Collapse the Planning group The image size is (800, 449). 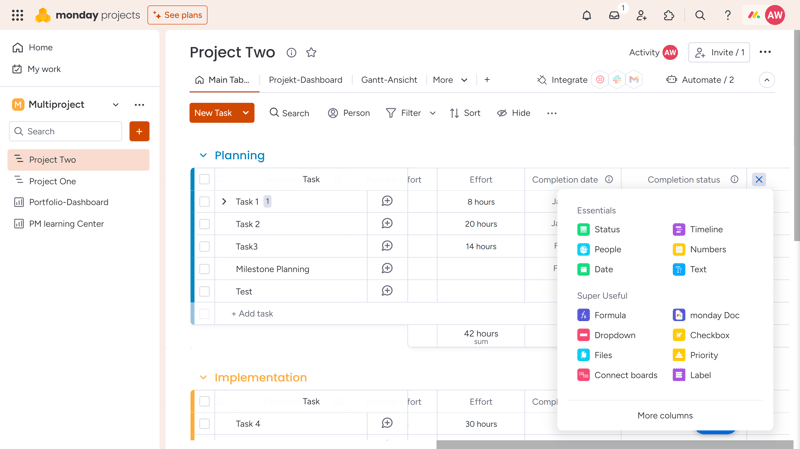[x=203, y=155]
